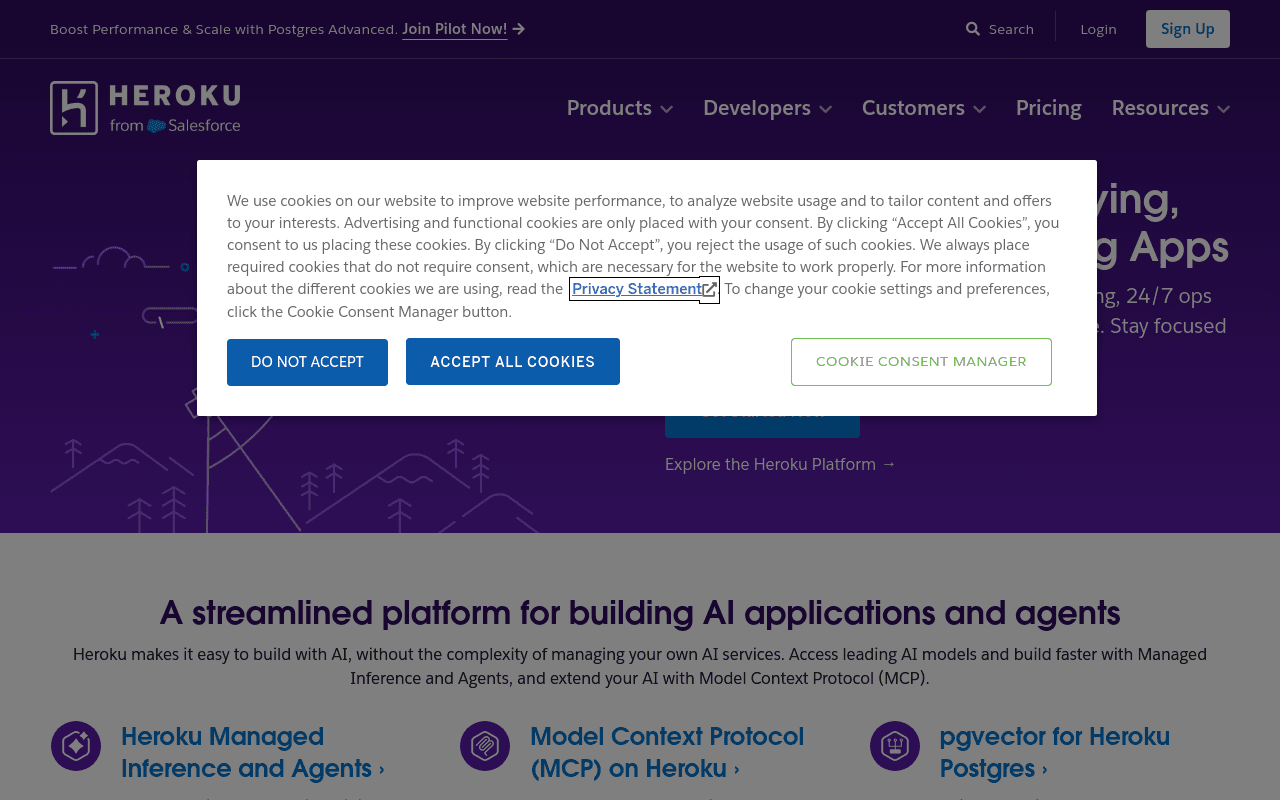
Task: Open the Developers menu
Action: coord(767,108)
